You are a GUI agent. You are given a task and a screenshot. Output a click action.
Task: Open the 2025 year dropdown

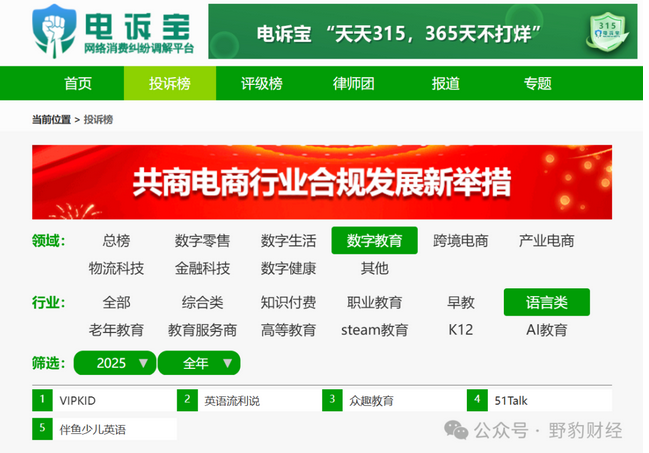click(x=115, y=363)
